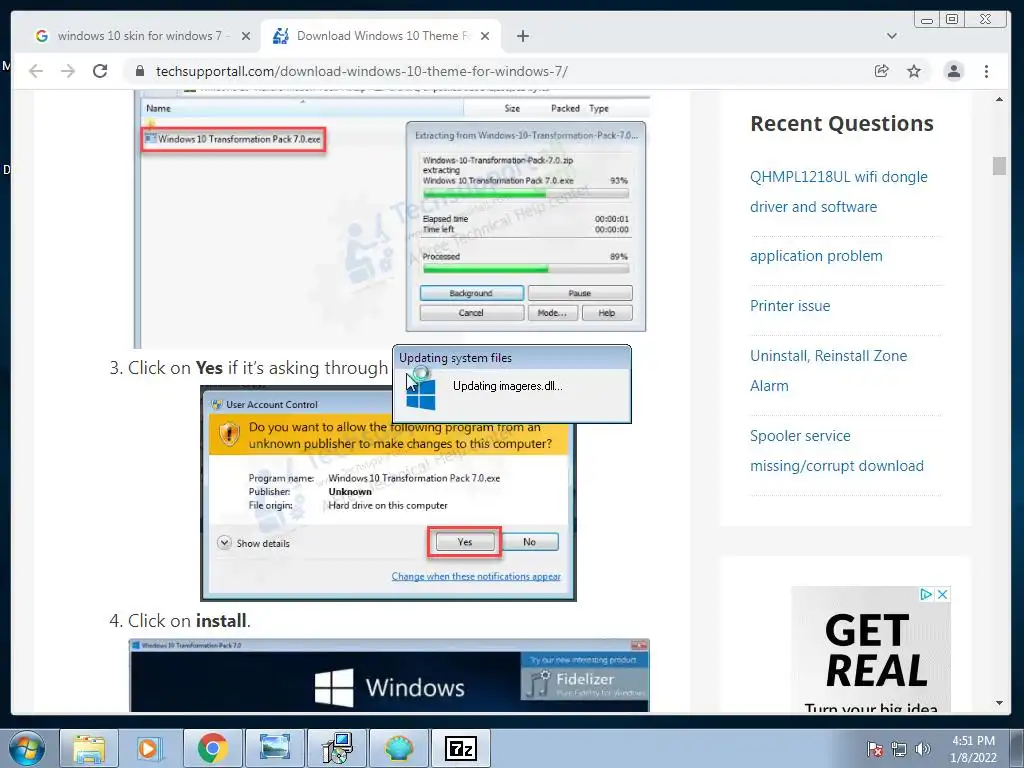Image resolution: width=1024 pixels, height=768 pixels.
Task: Click Show Desktop strip at taskbar end
Action: [1017, 748]
